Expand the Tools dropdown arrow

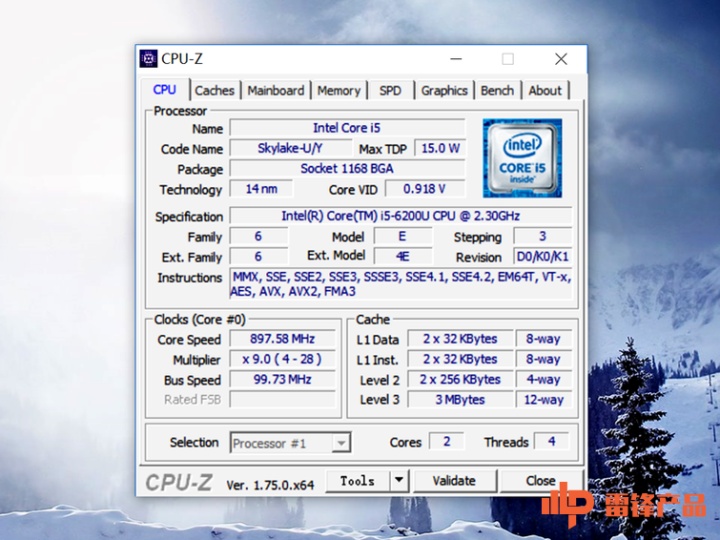point(399,481)
